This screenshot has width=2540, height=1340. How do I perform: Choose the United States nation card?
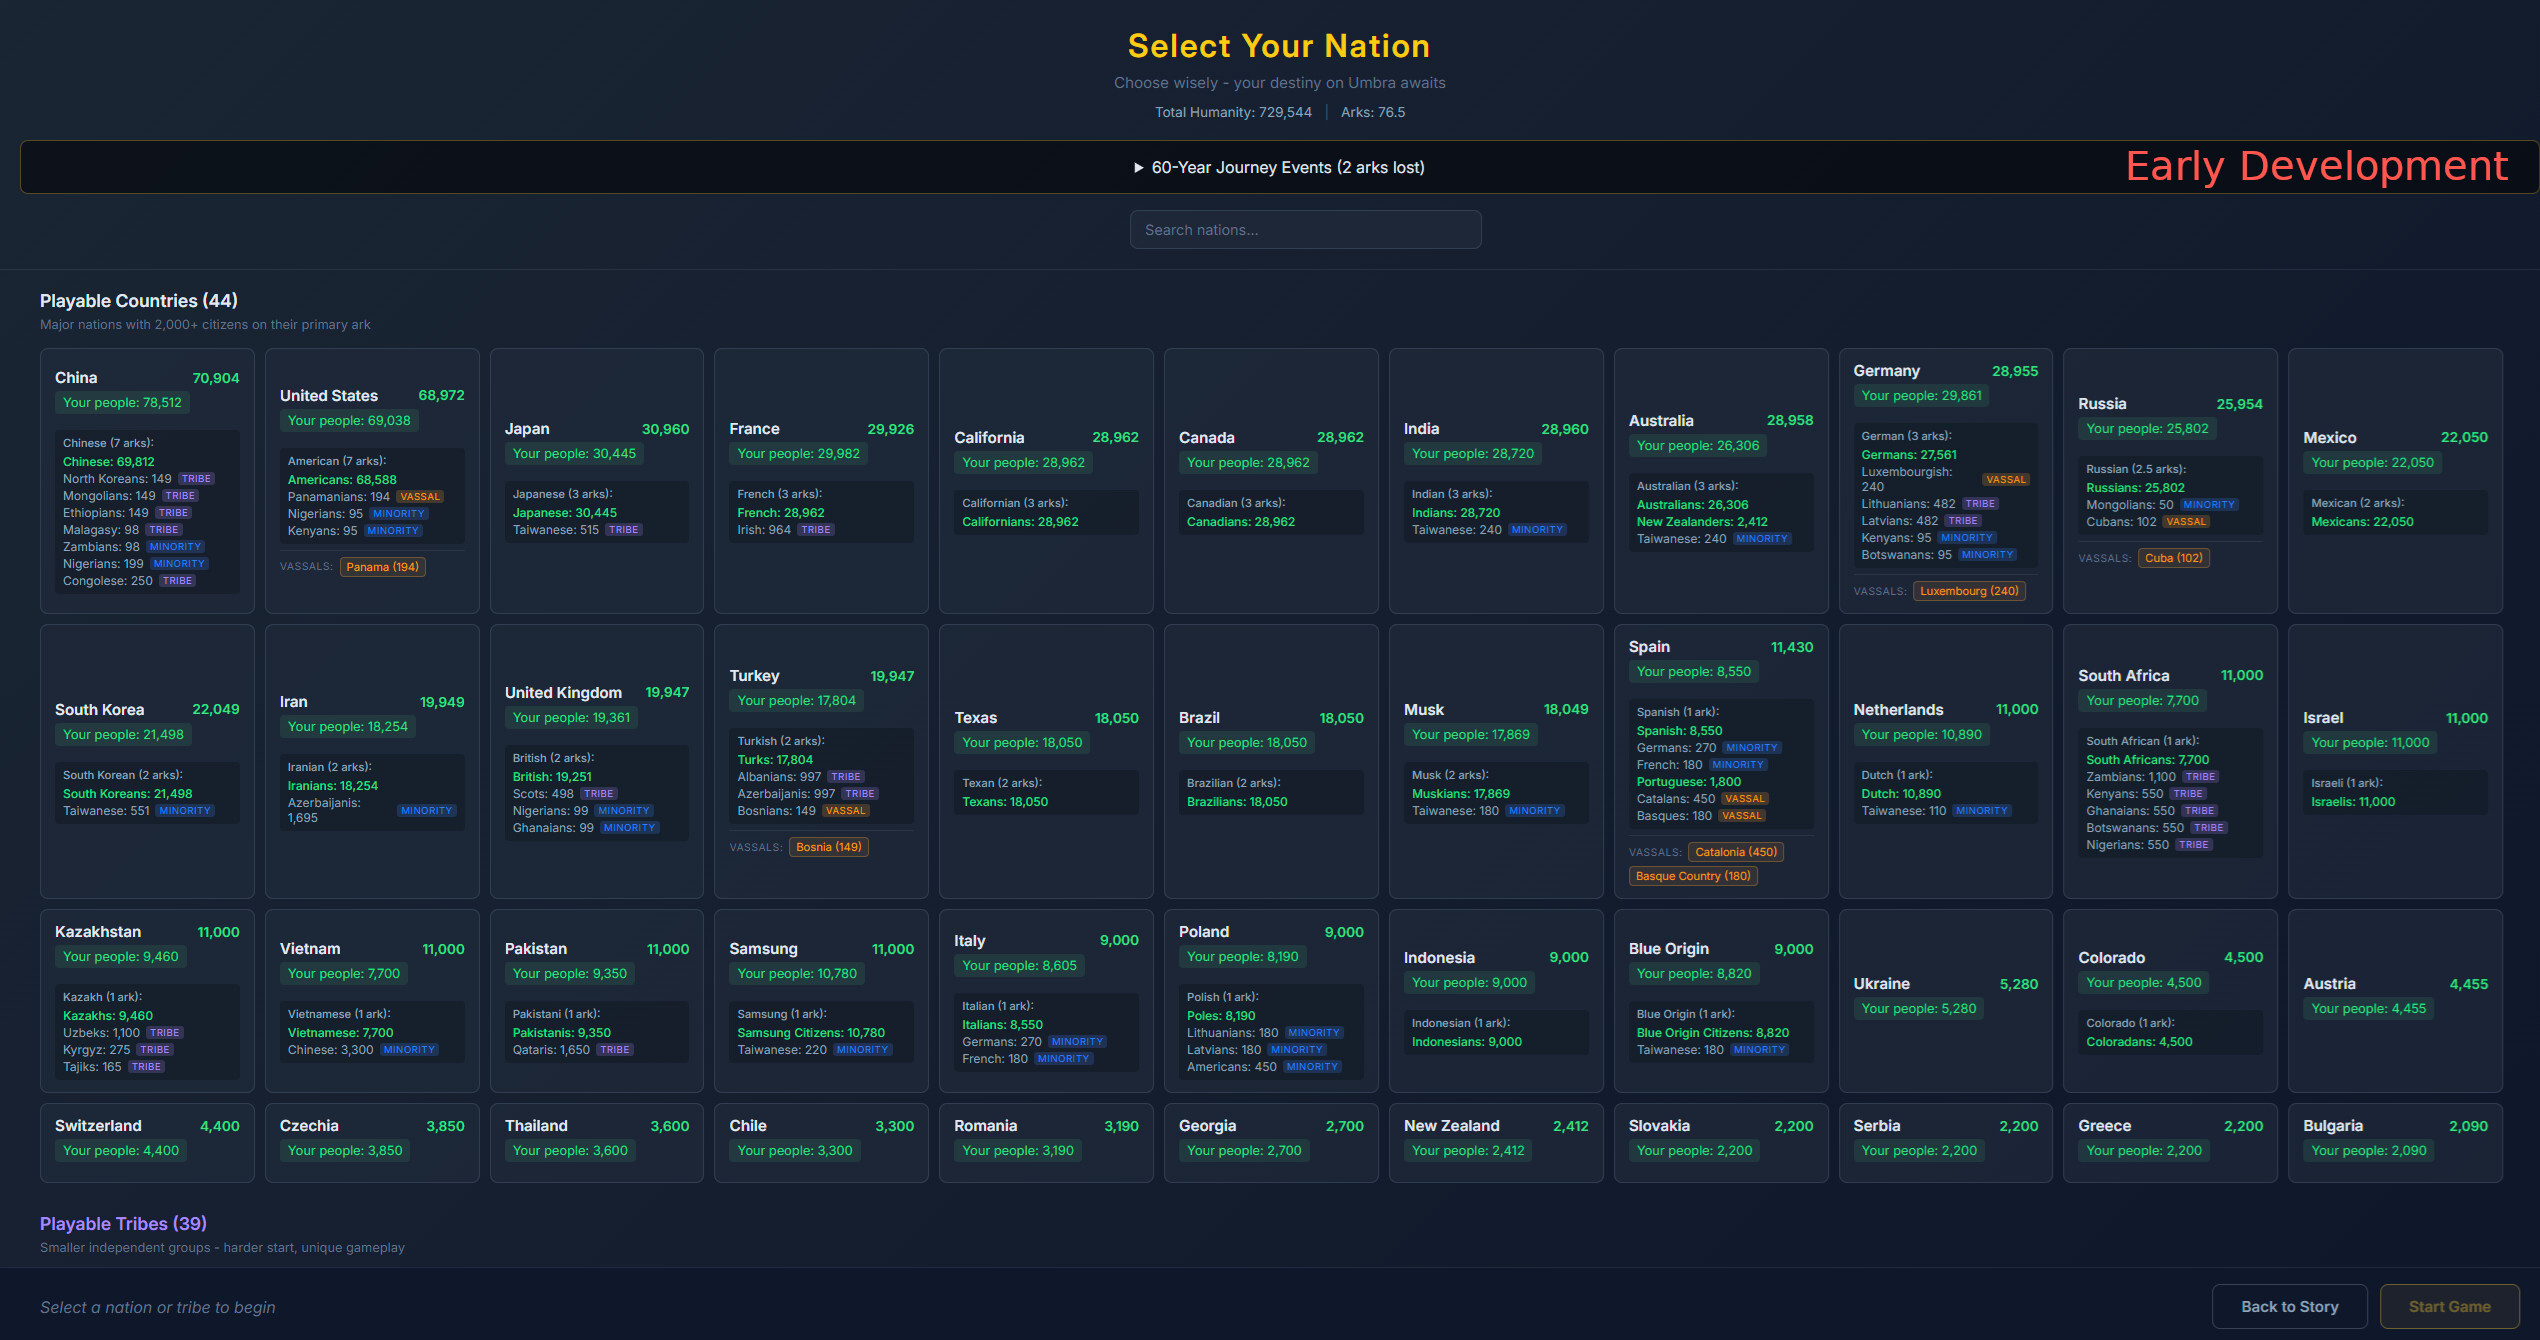coord(372,480)
